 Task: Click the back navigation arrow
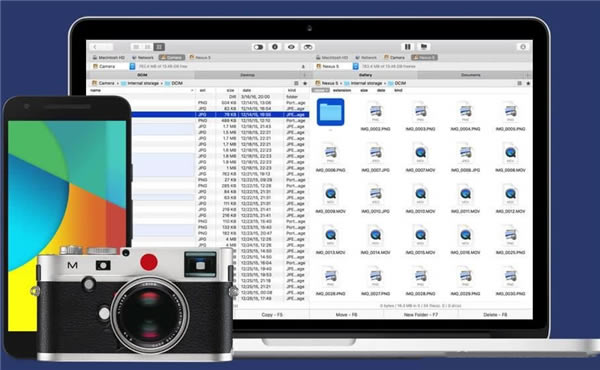point(95,47)
